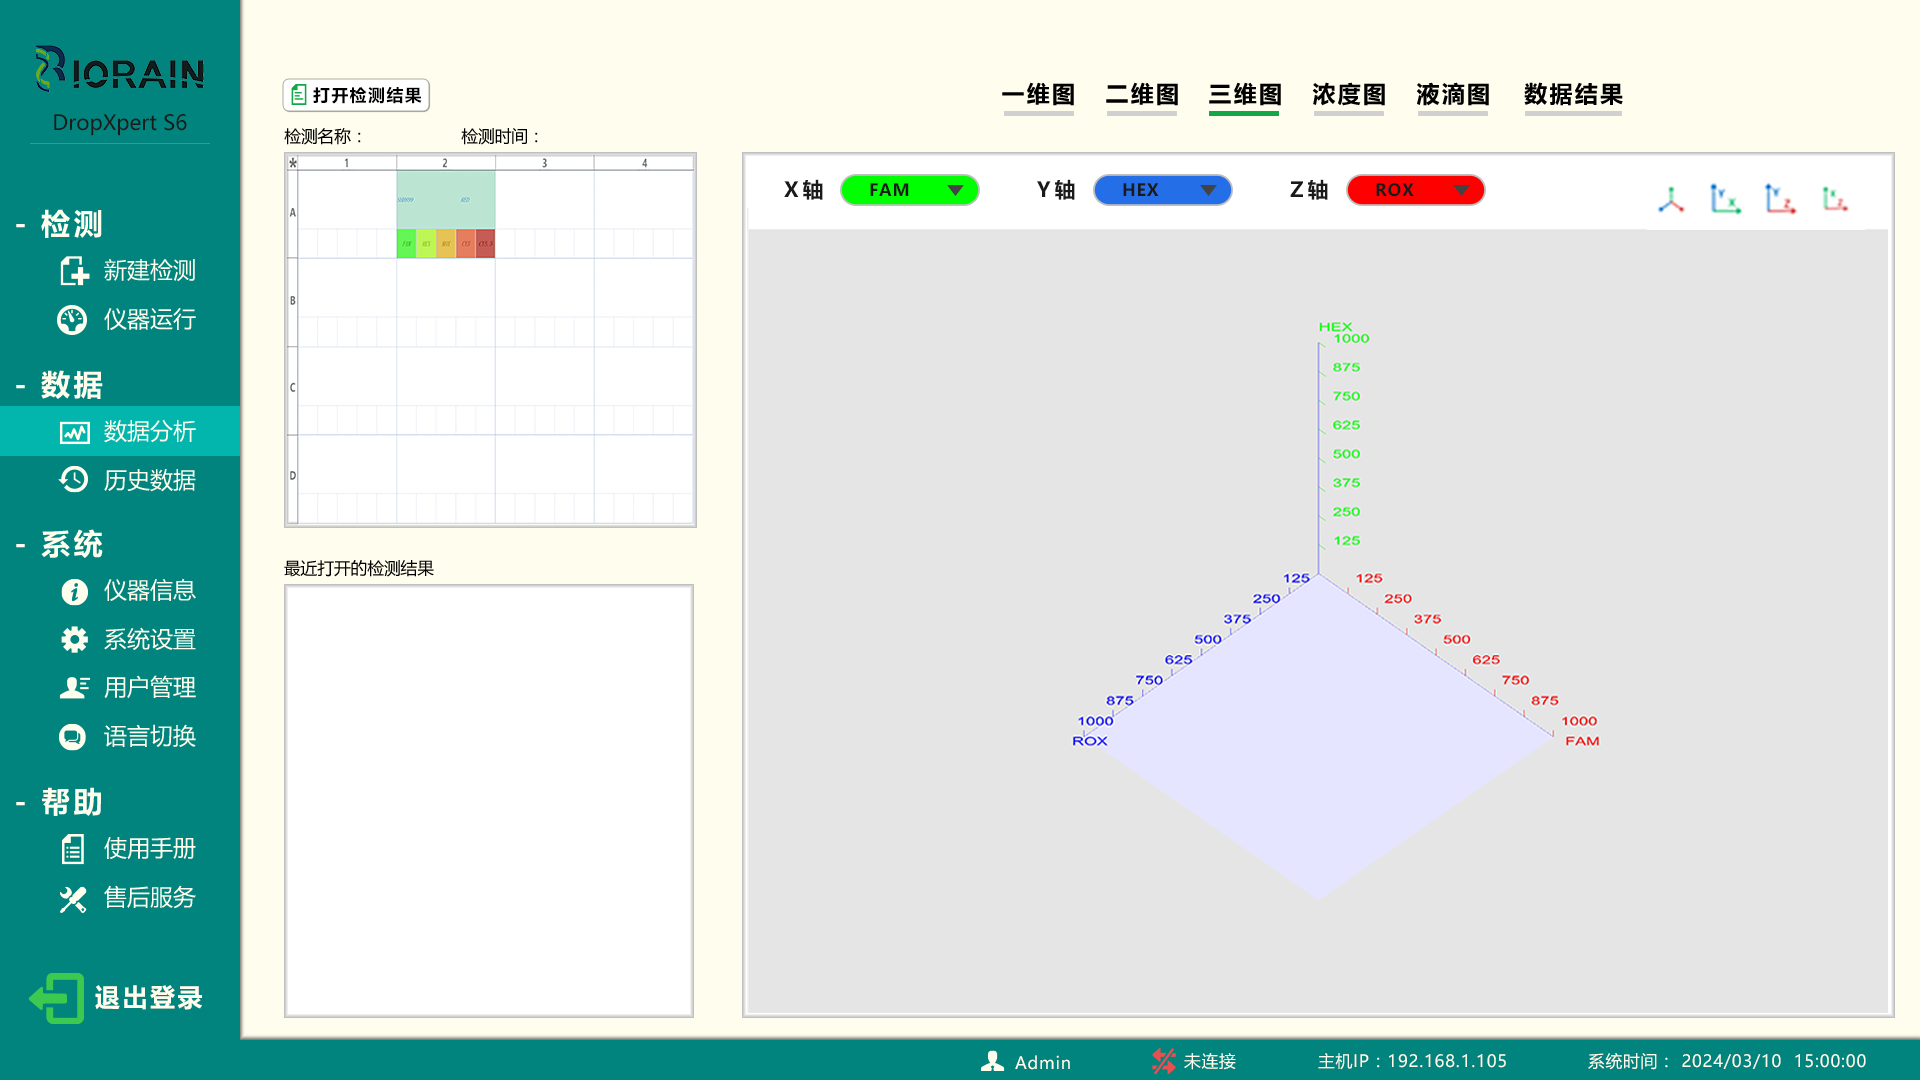This screenshot has width=1920, height=1080.
Task: Open 使用手册 user manual from sidebar
Action: [x=72, y=849]
